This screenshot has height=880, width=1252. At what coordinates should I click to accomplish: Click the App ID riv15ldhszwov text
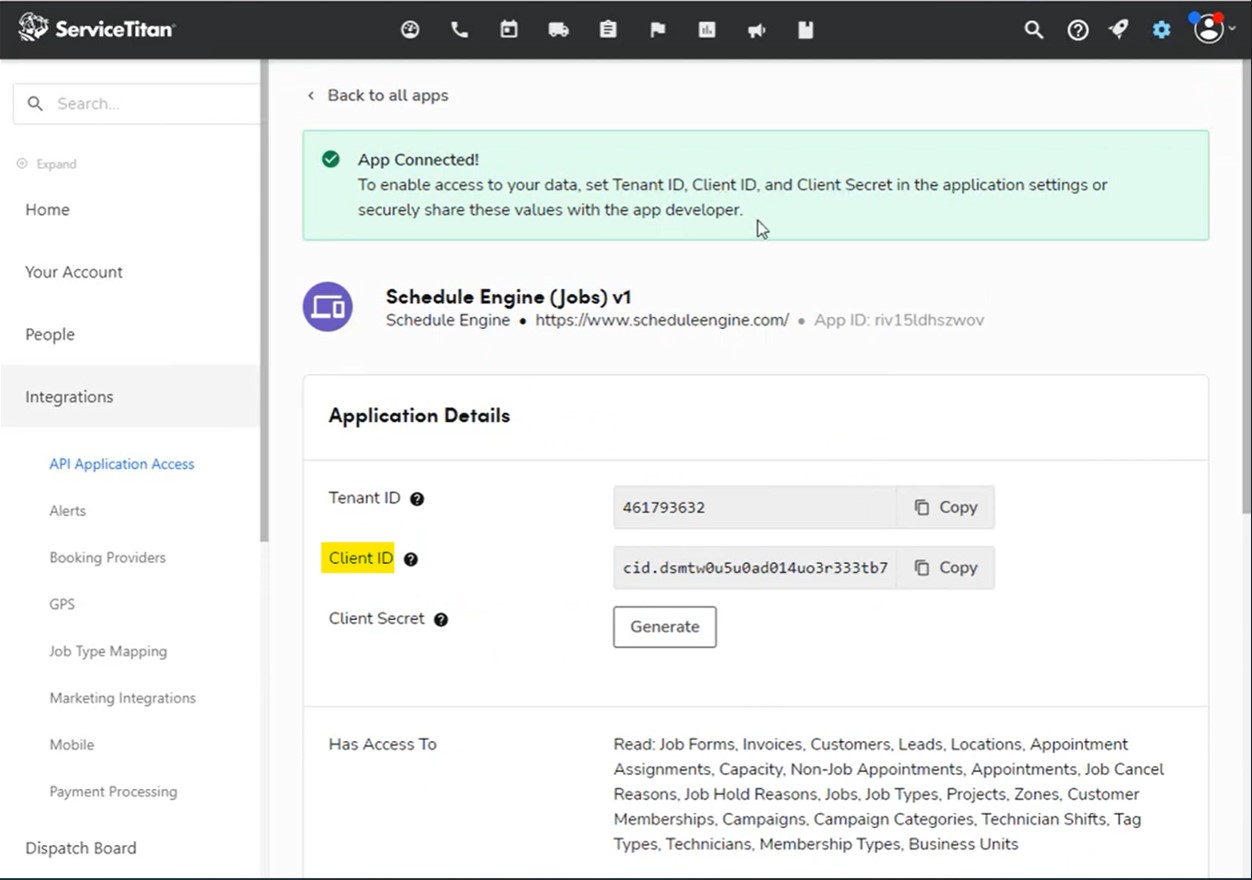click(x=899, y=320)
